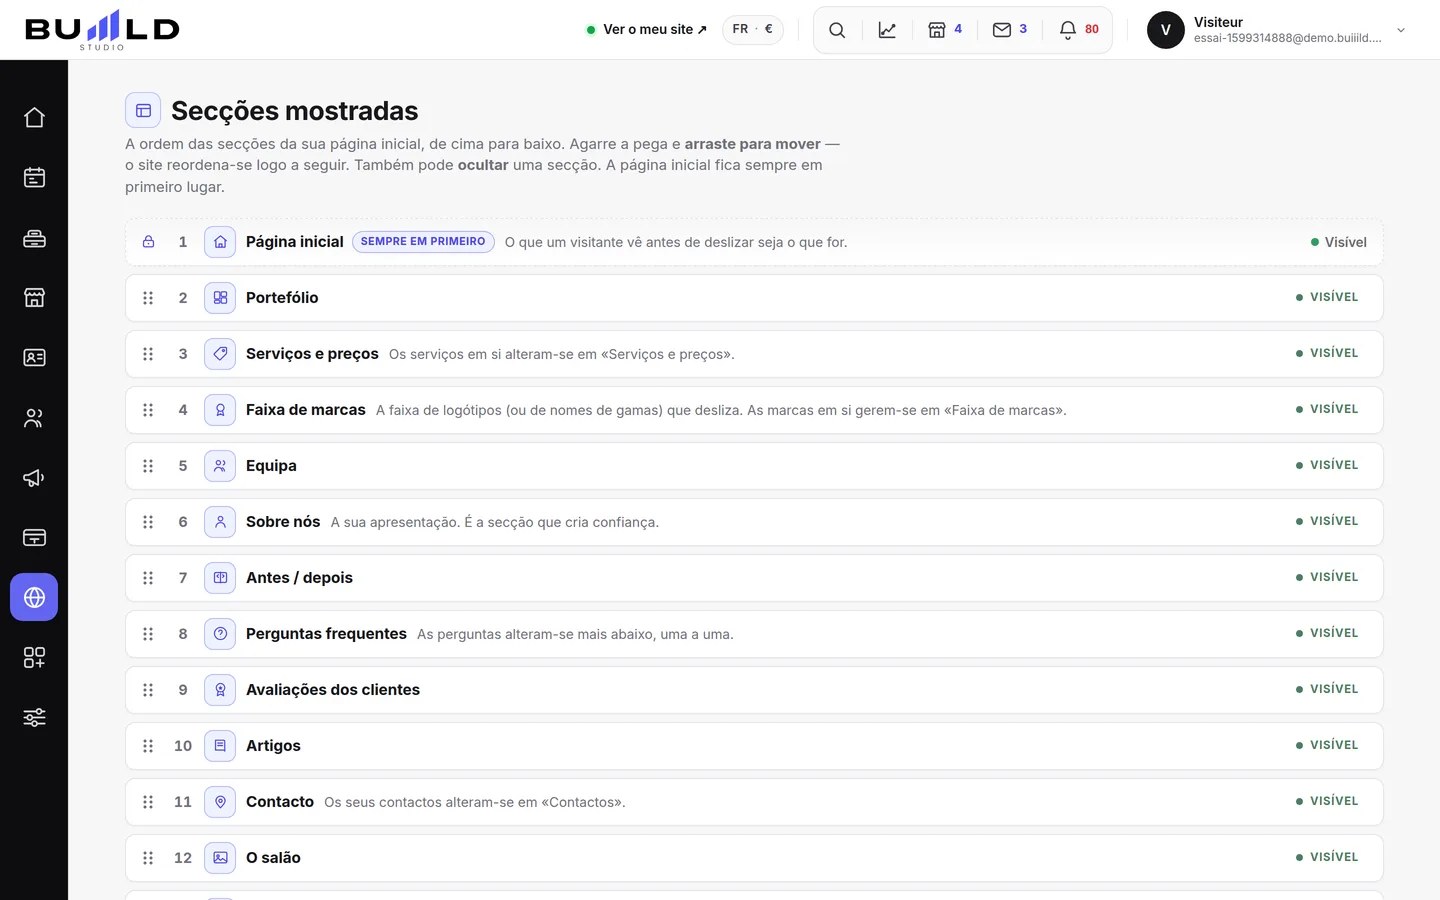Image resolution: width=1440 pixels, height=900 pixels.
Task: Grab the drag handle of Contacto row
Action: click(148, 802)
